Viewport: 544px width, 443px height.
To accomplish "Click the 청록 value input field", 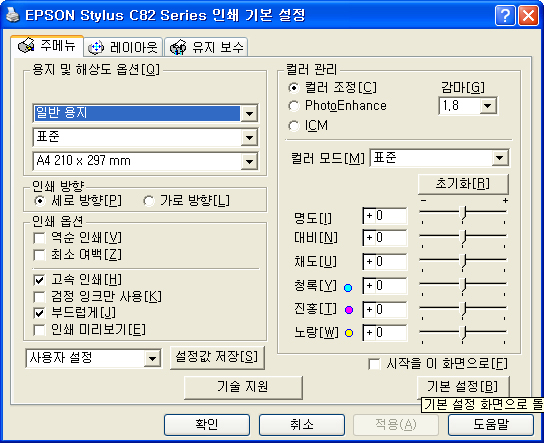I will click(385, 286).
